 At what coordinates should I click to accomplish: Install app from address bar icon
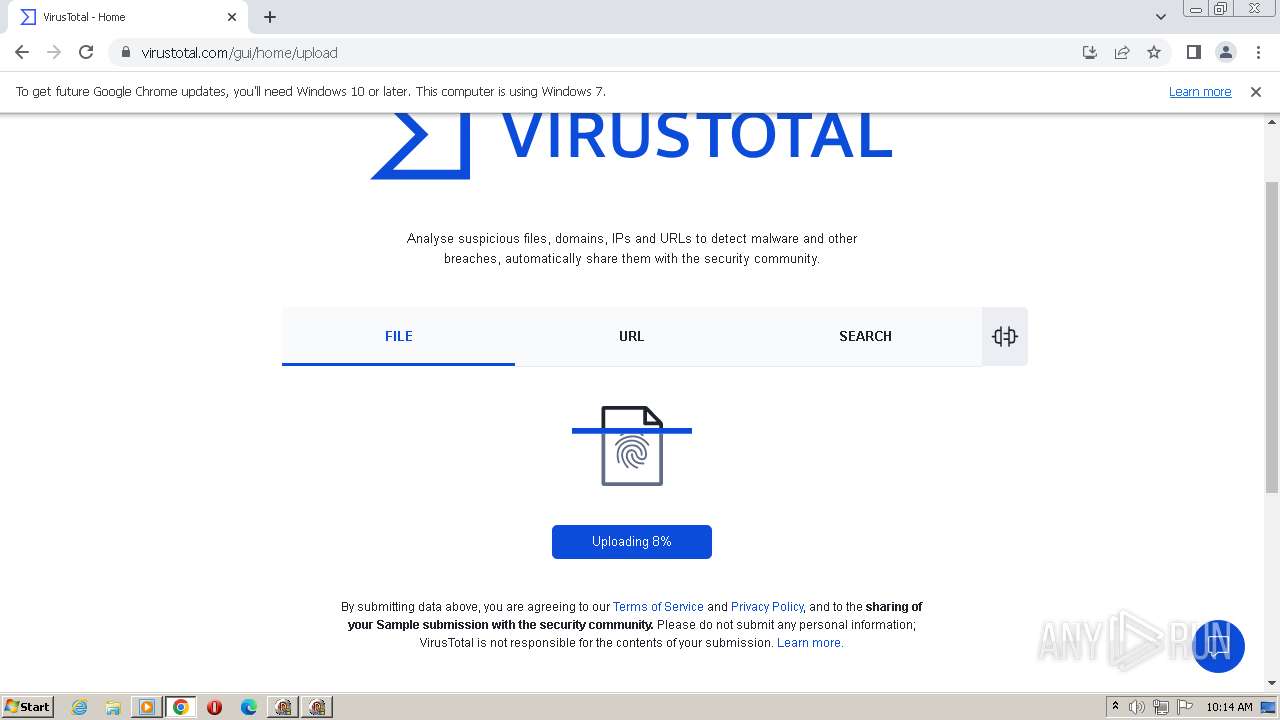click(x=1090, y=52)
